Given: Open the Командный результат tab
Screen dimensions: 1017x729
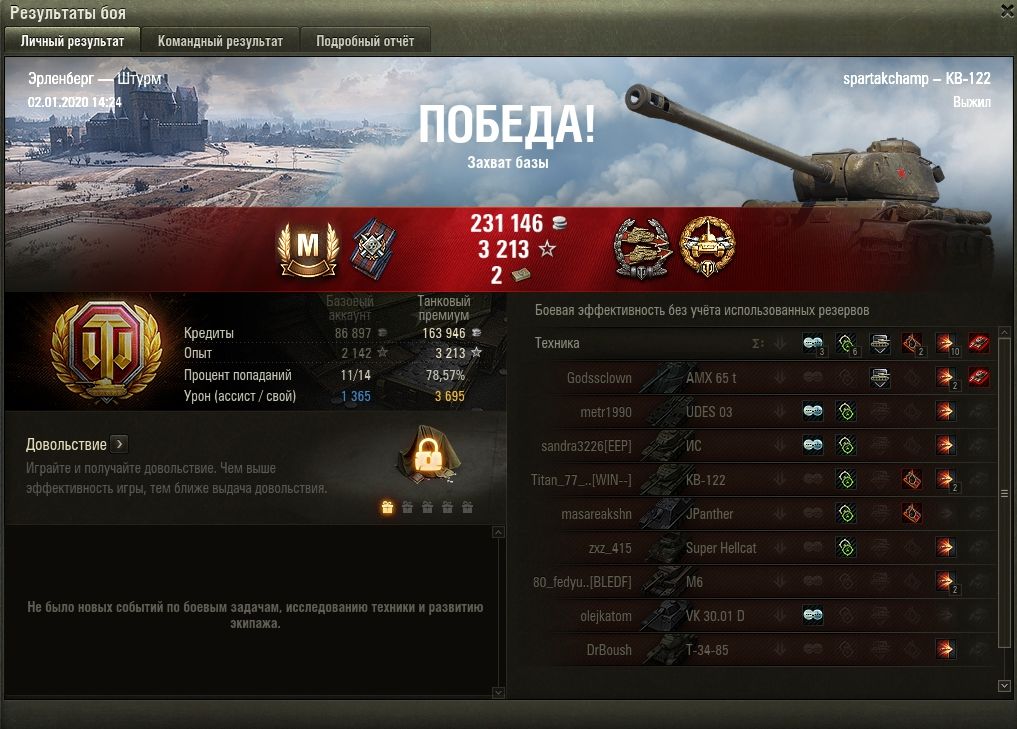Looking at the screenshot, I should point(220,41).
